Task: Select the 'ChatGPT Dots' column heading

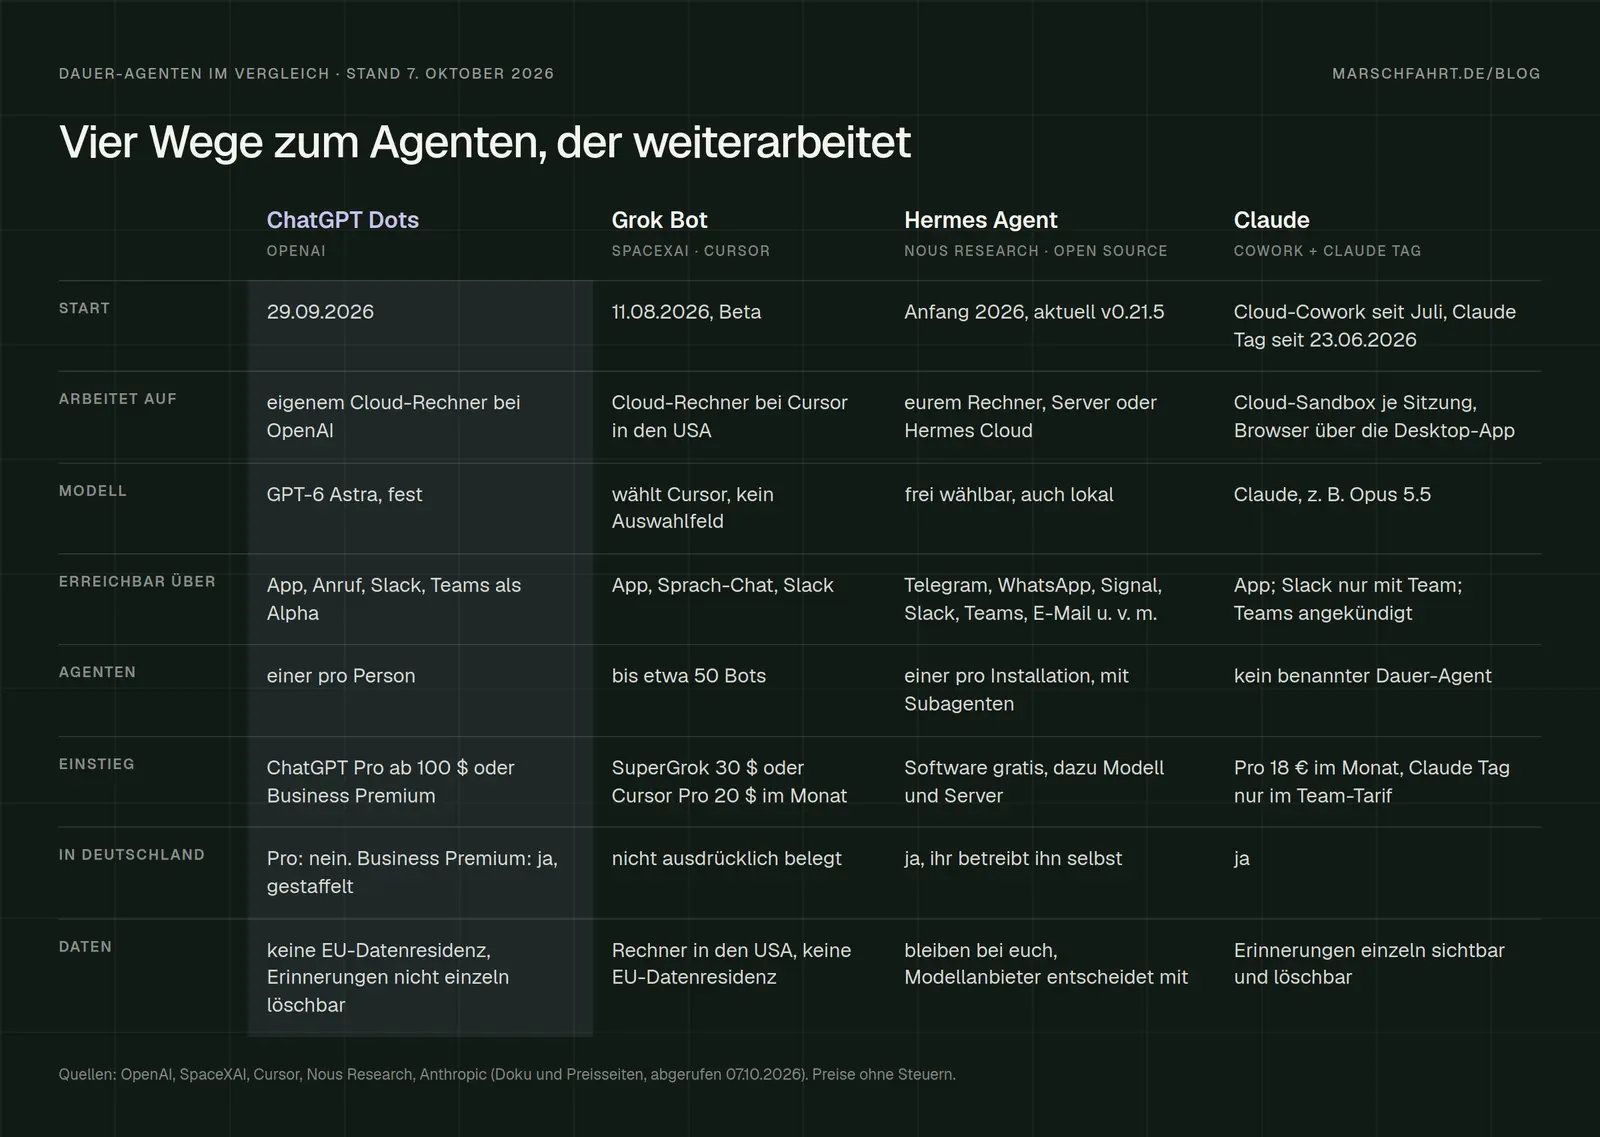Action: click(x=342, y=220)
